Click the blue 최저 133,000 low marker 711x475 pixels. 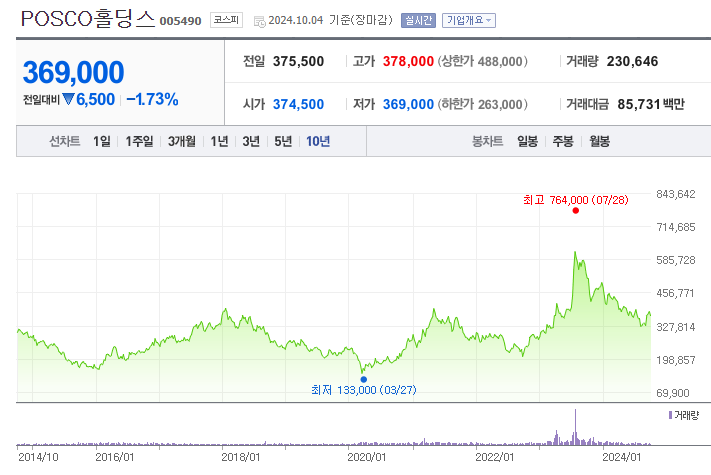364,379
